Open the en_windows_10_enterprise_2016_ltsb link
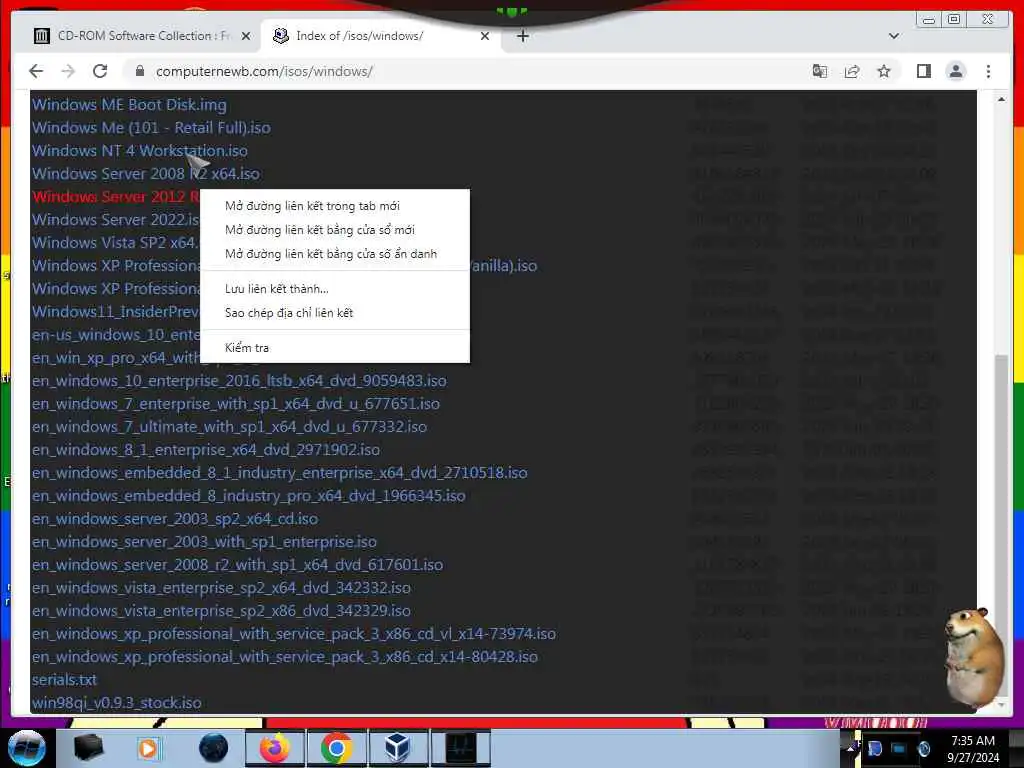 coord(239,381)
